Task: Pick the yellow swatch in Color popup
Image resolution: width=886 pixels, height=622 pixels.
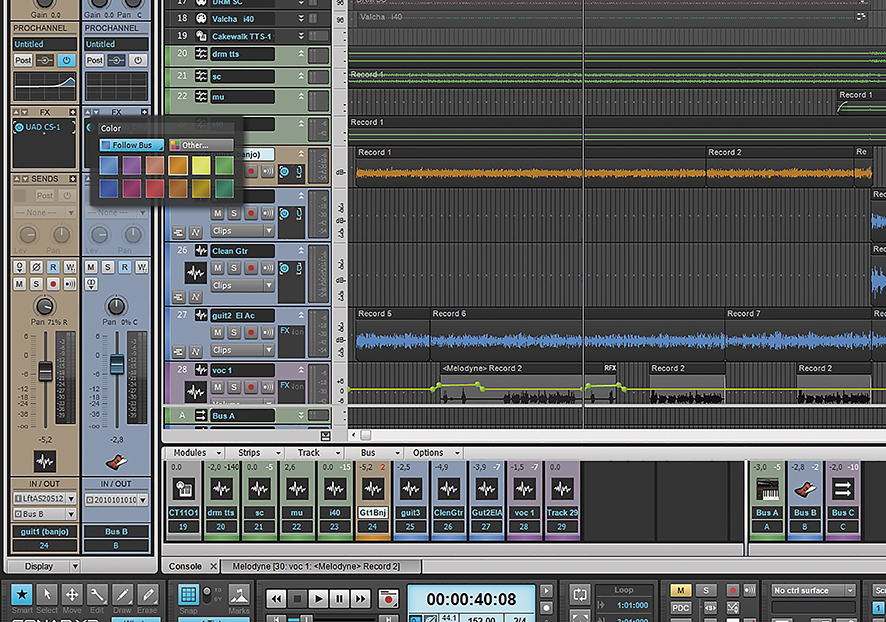Action: point(201,165)
